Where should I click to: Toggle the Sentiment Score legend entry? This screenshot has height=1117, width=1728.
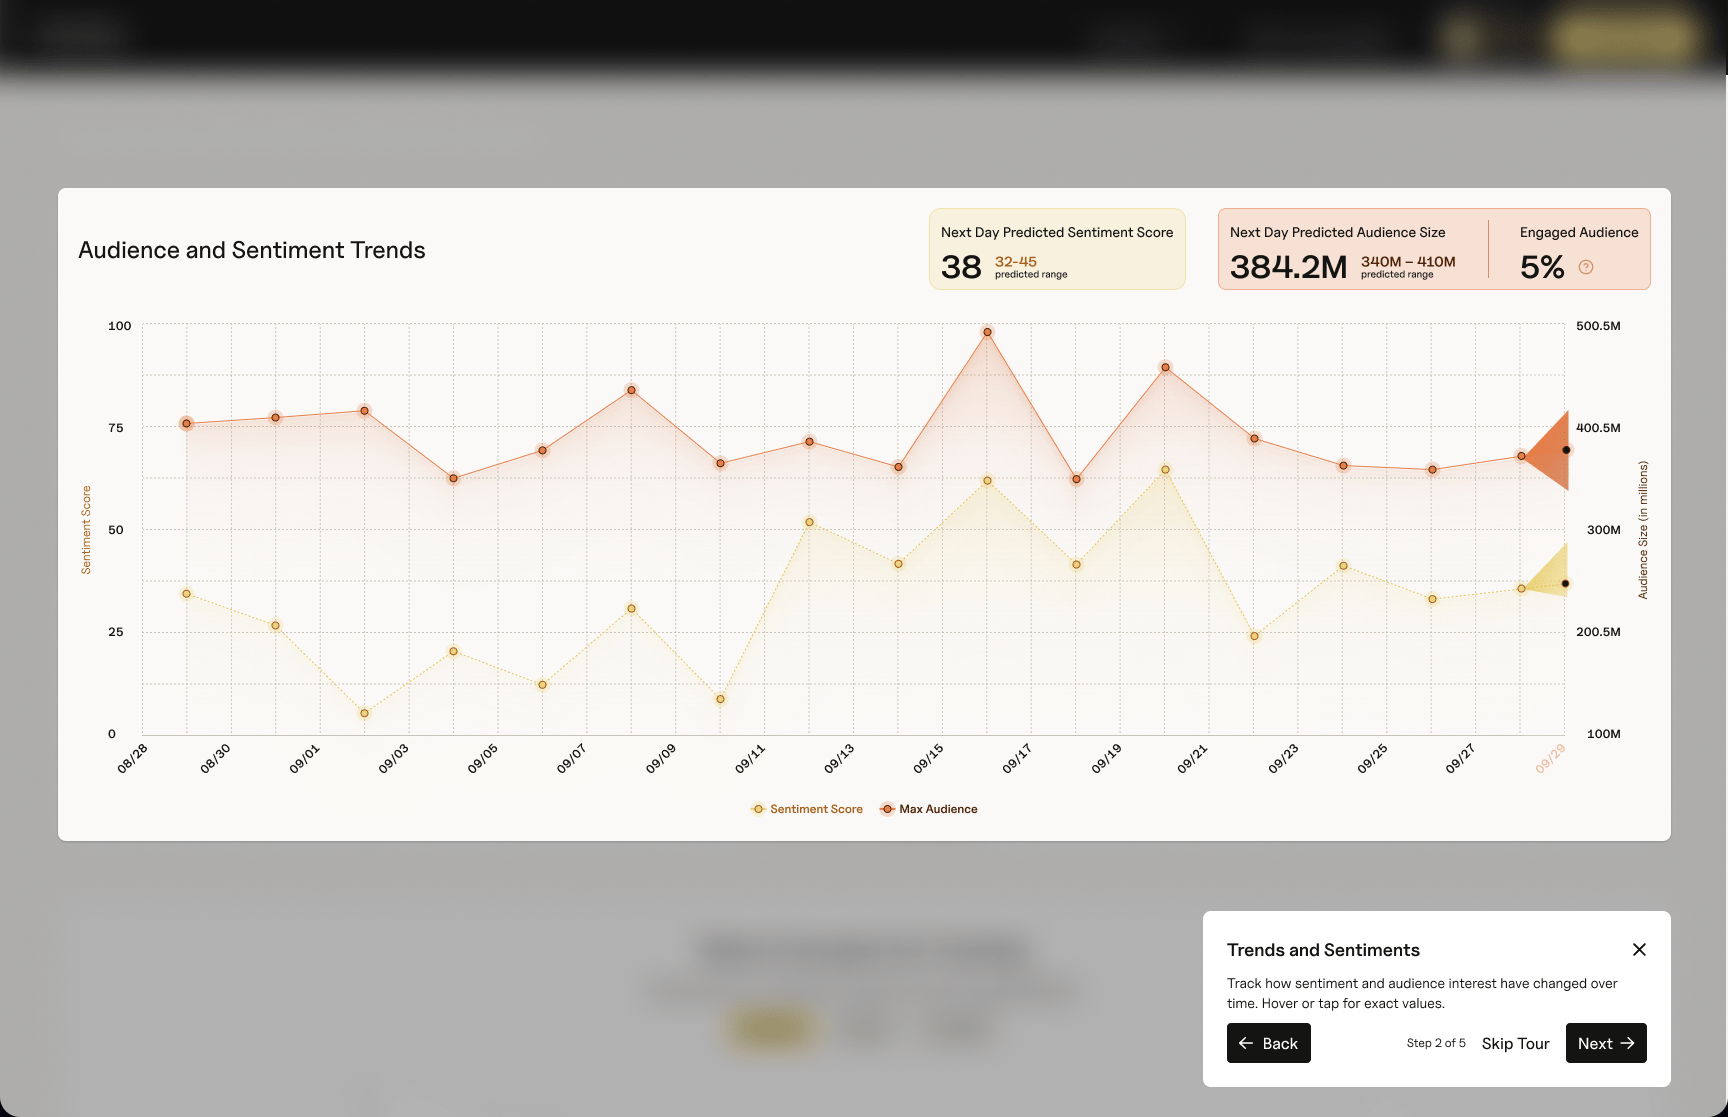coord(807,809)
